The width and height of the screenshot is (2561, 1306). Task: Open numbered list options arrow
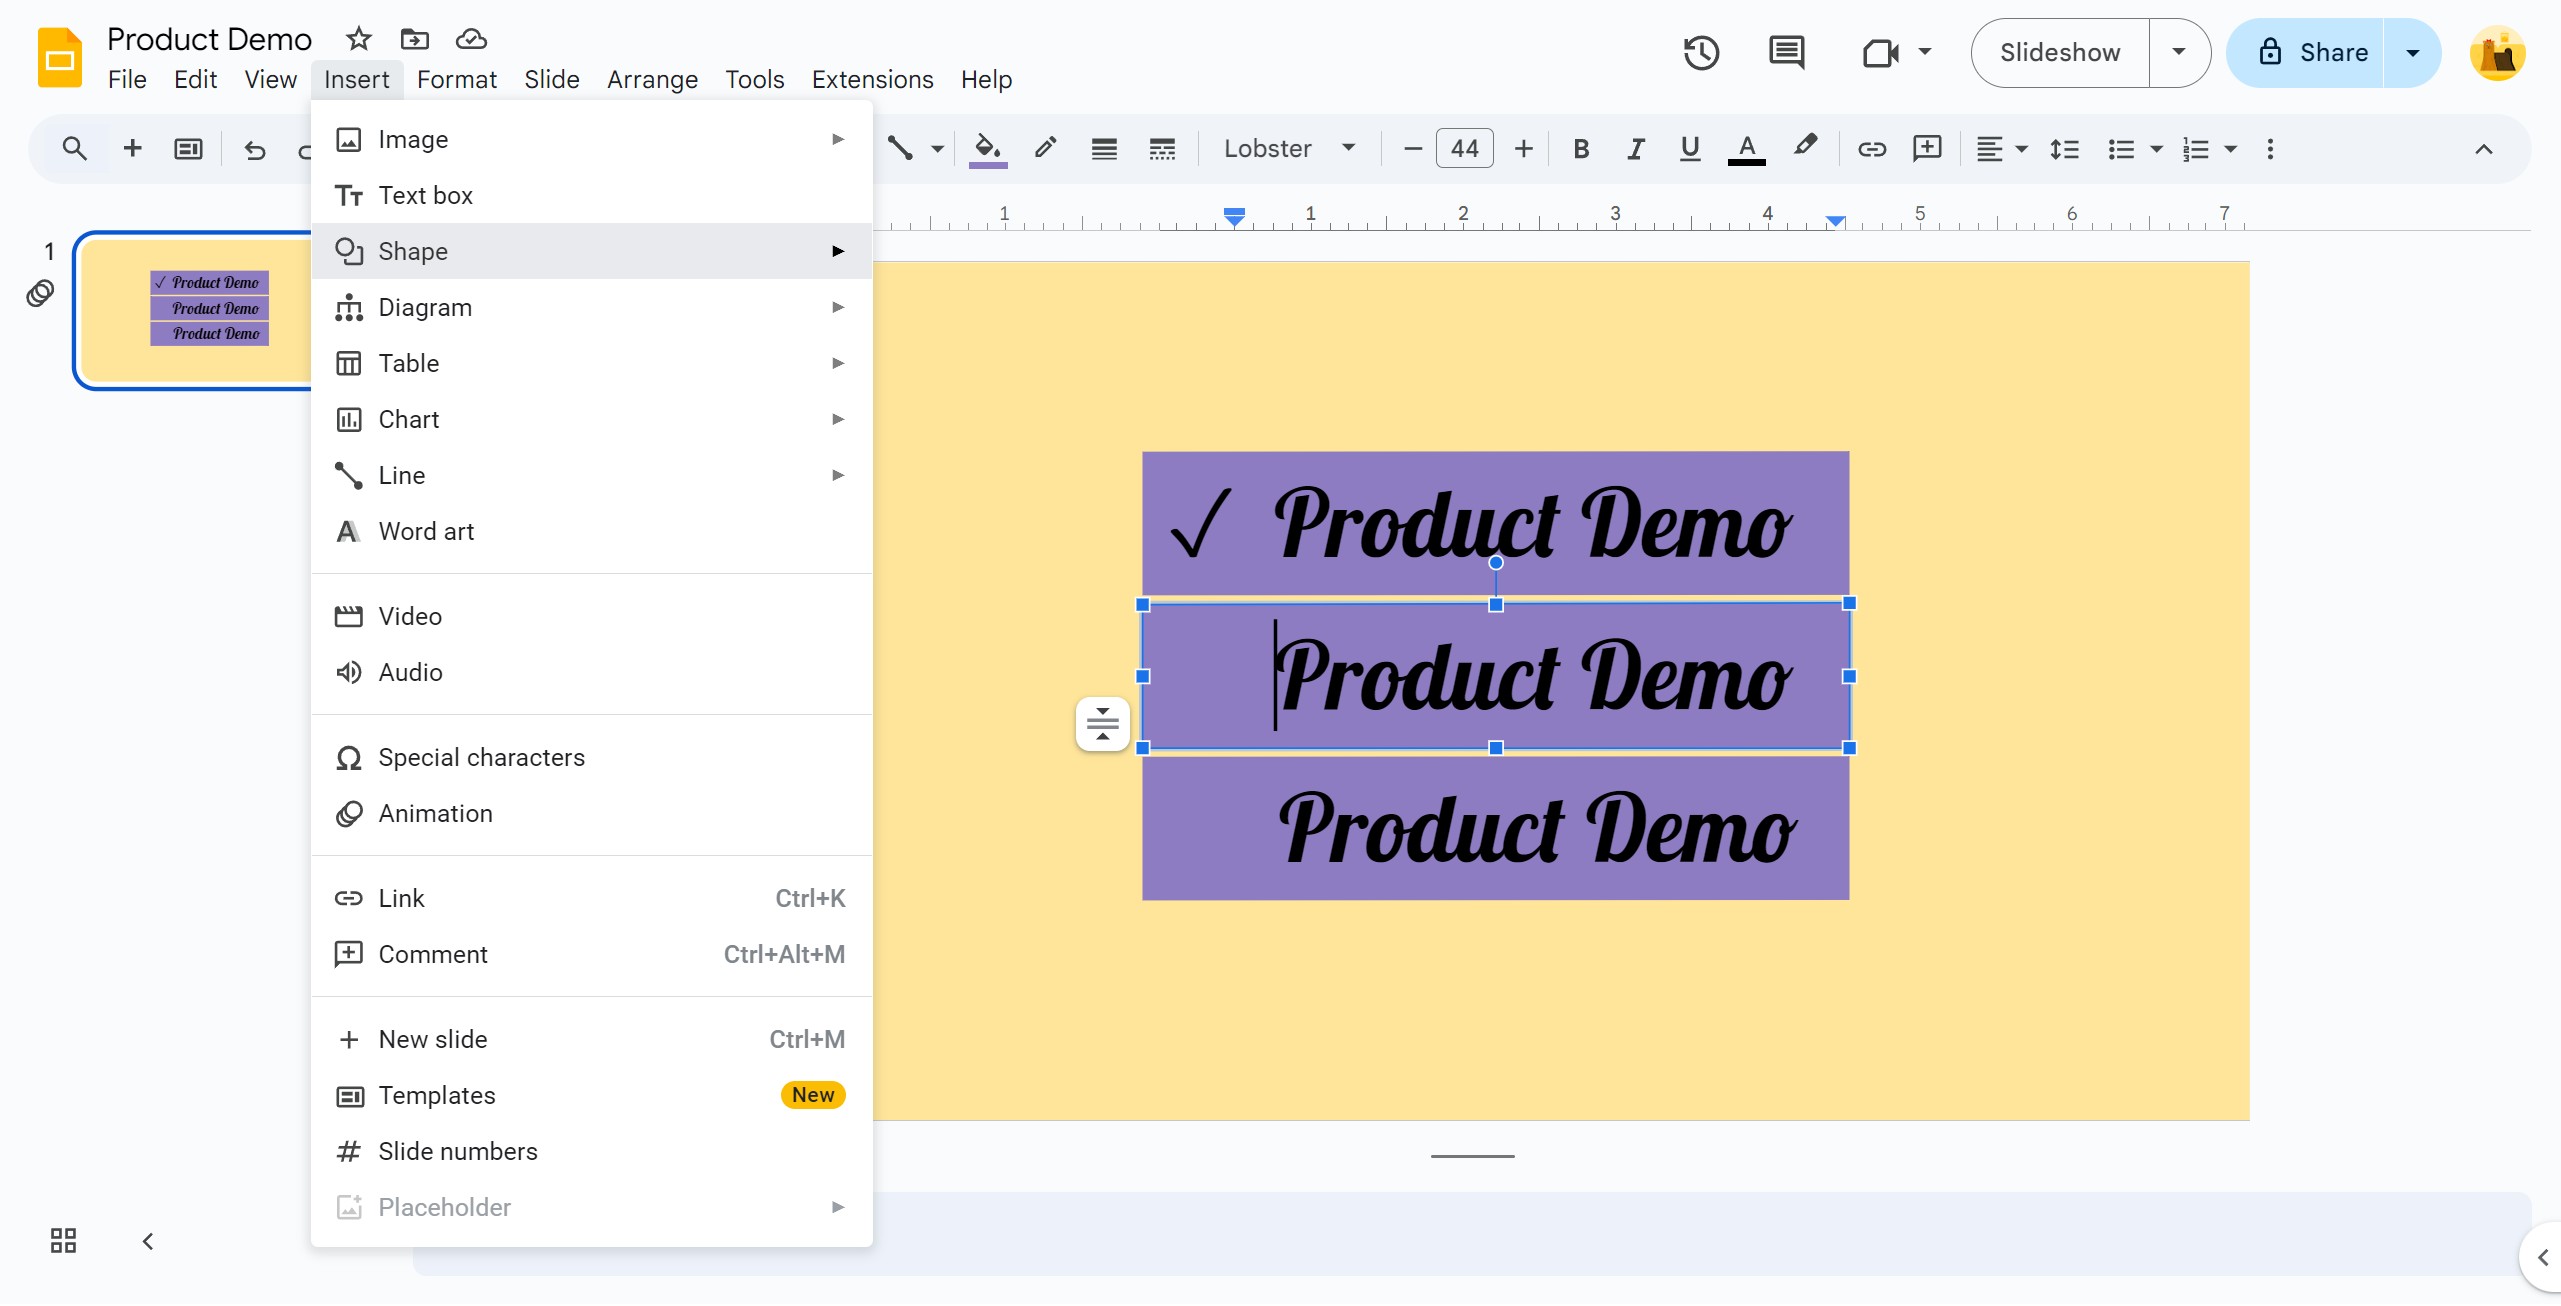[x=2230, y=149]
